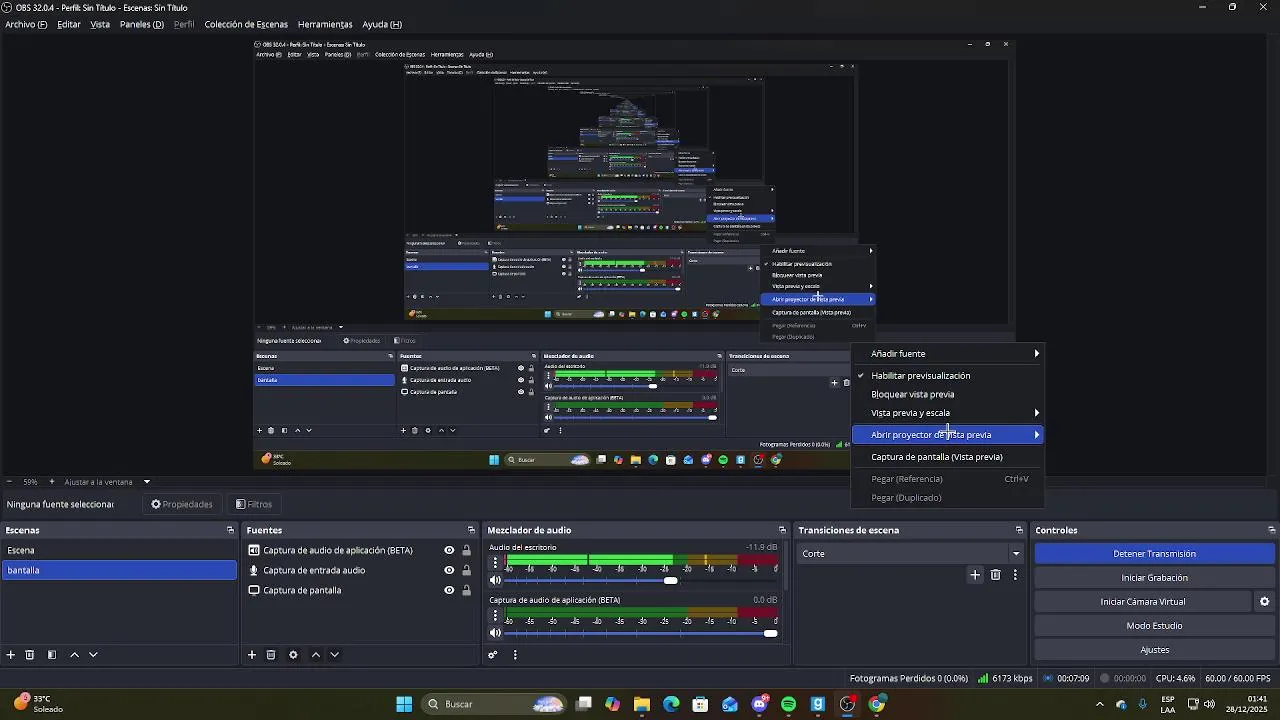
Task: Open File Explorer from the taskbar
Action: pos(642,704)
